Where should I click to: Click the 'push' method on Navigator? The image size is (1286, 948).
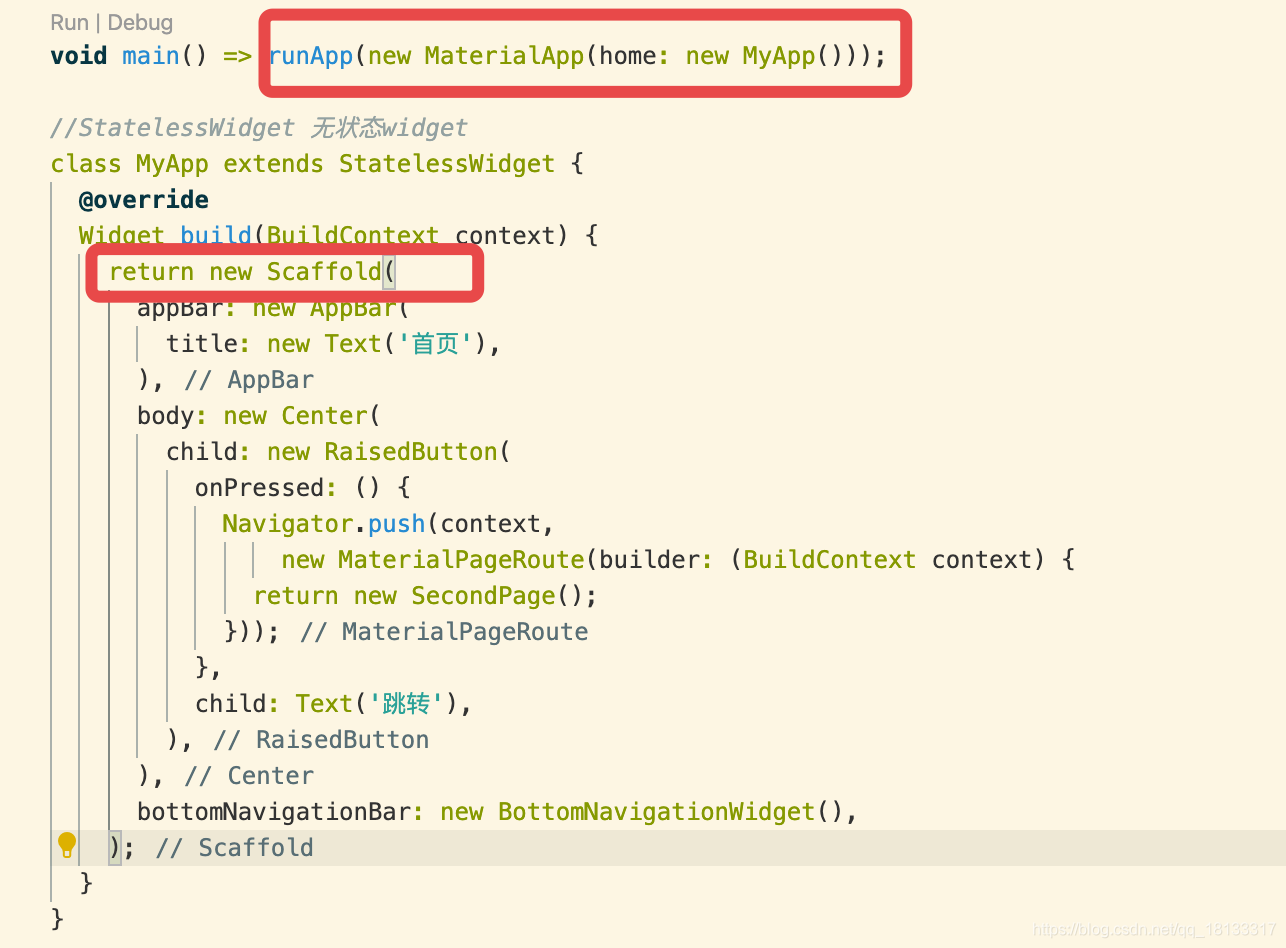pos(397,523)
